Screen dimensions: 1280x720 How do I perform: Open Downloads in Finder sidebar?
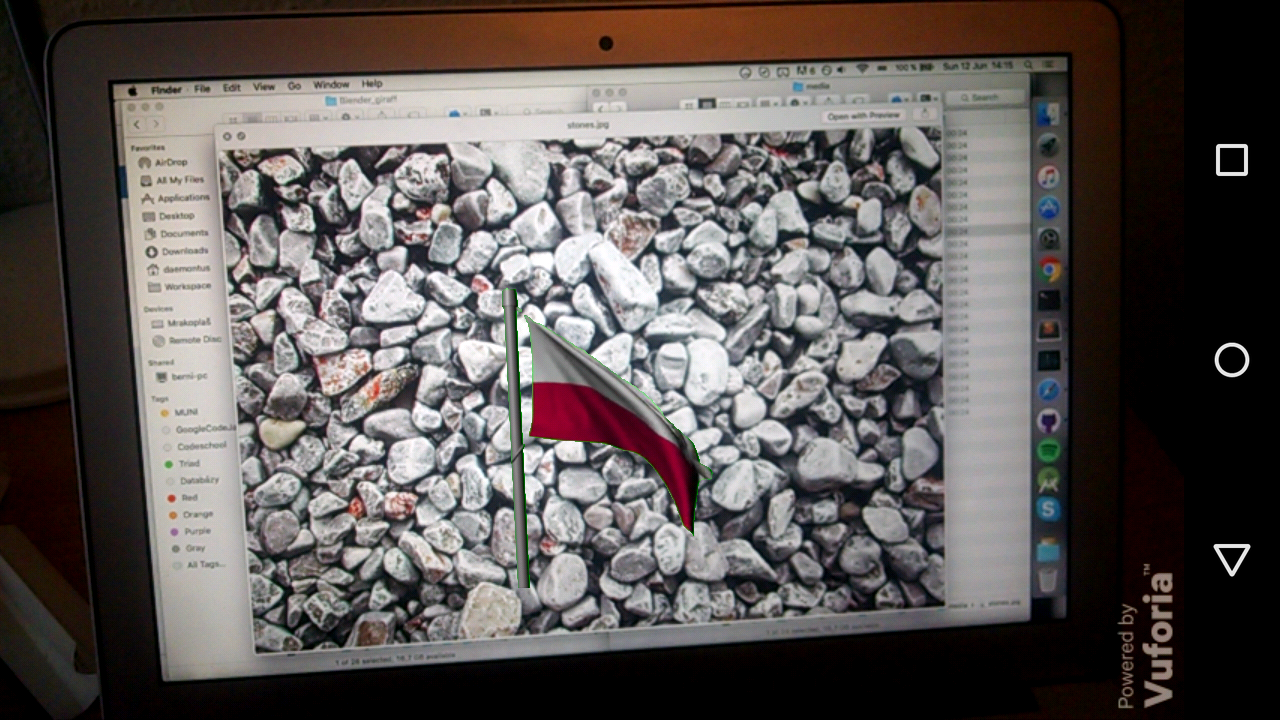click(177, 251)
